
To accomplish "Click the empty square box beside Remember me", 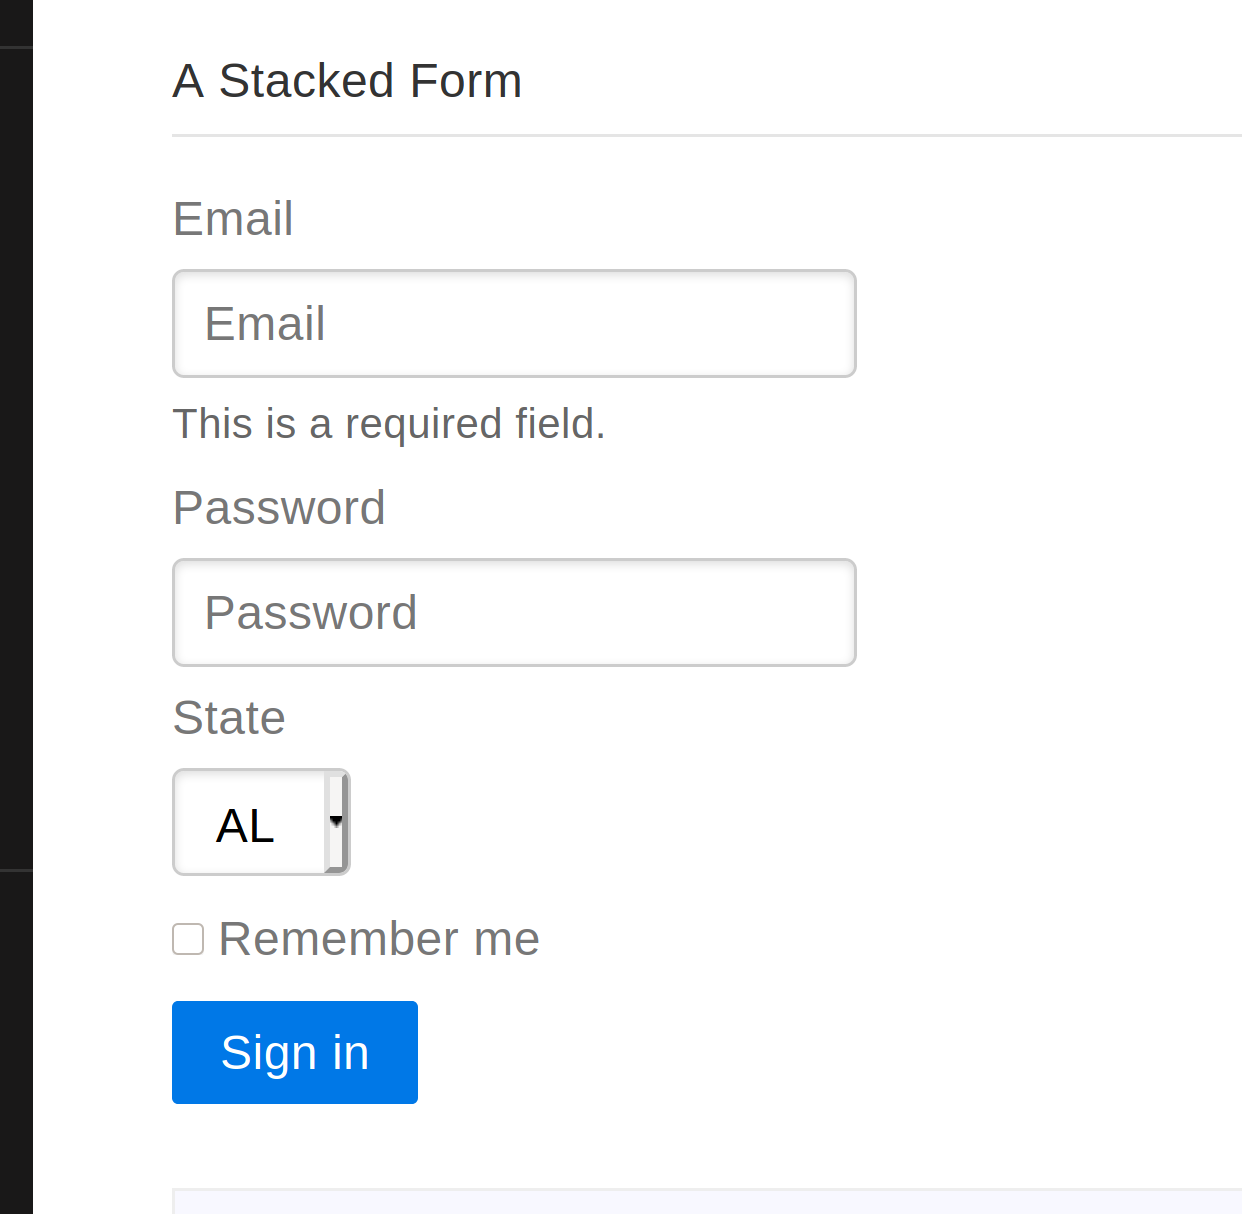I will [x=188, y=939].
